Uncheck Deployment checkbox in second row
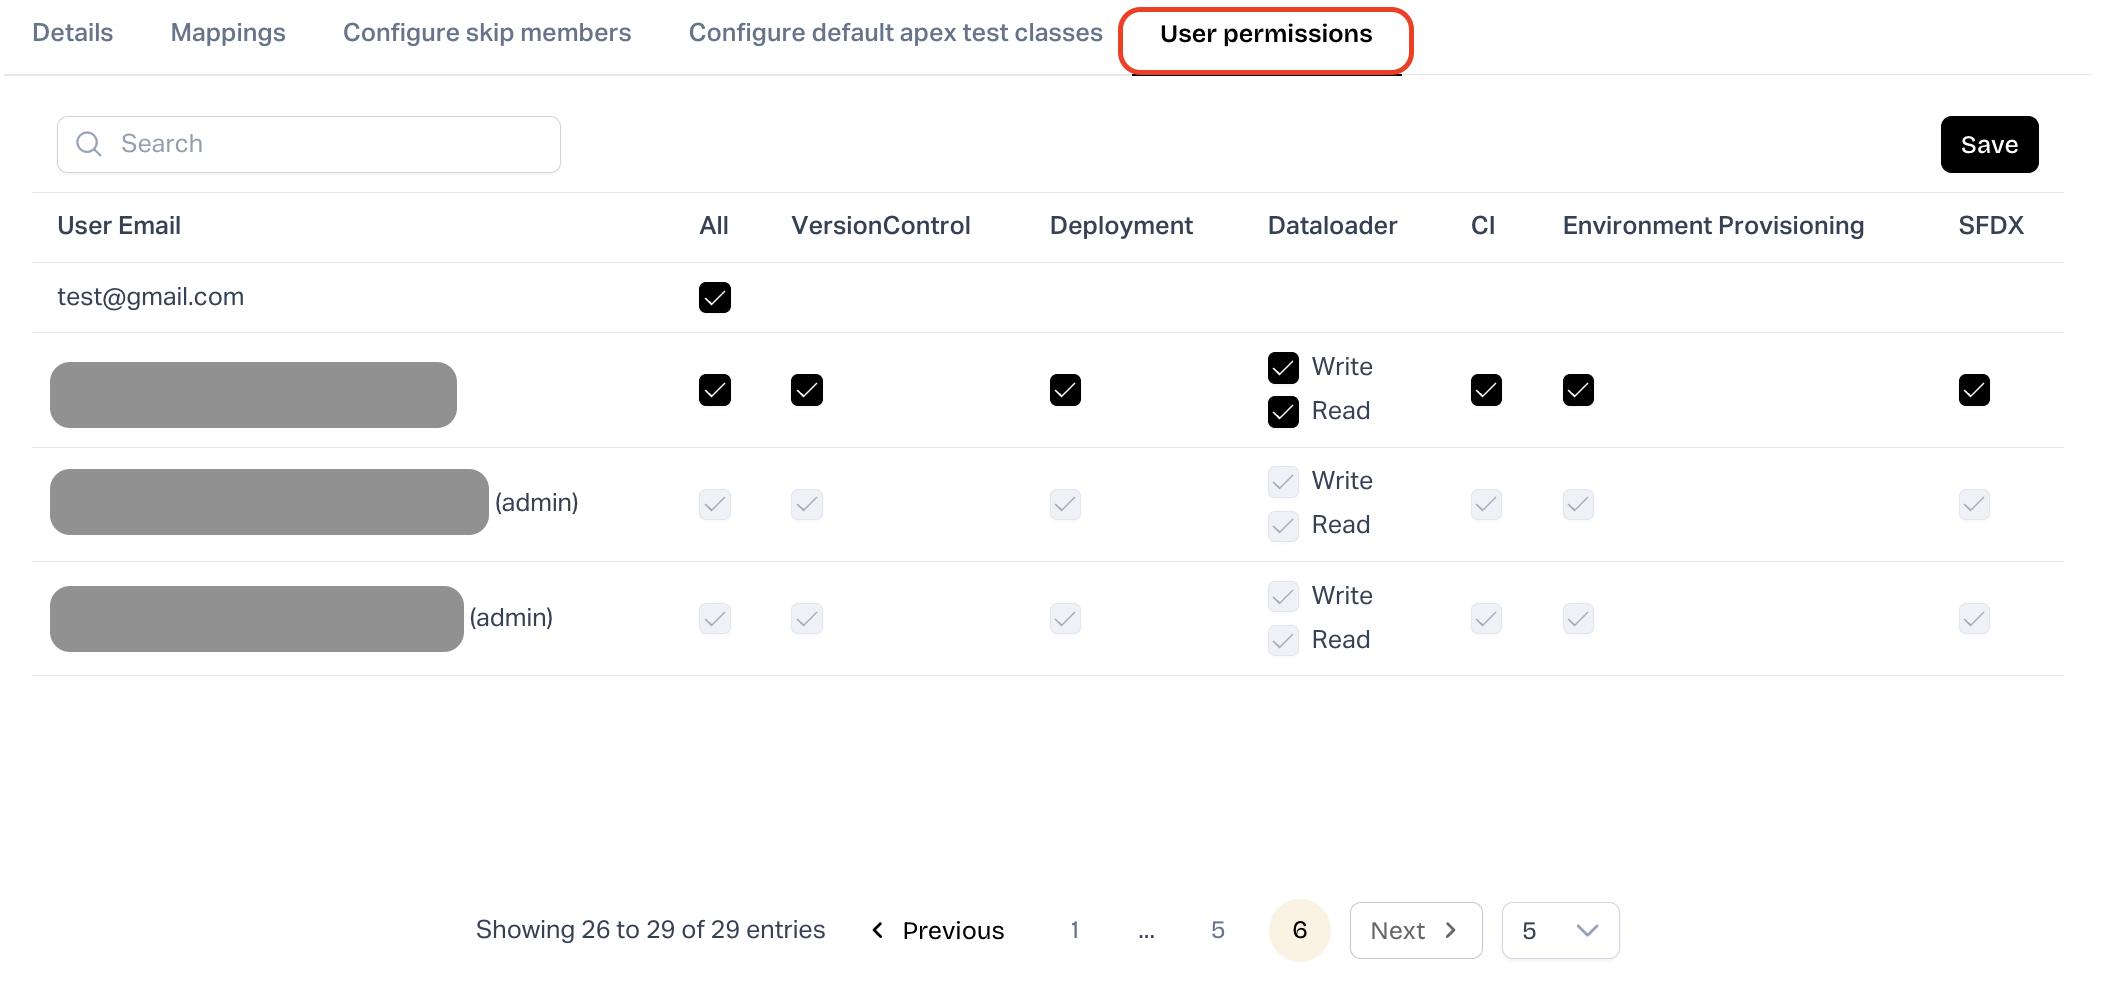Image resolution: width=2110 pixels, height=988 pixels. coord(1065,390)
